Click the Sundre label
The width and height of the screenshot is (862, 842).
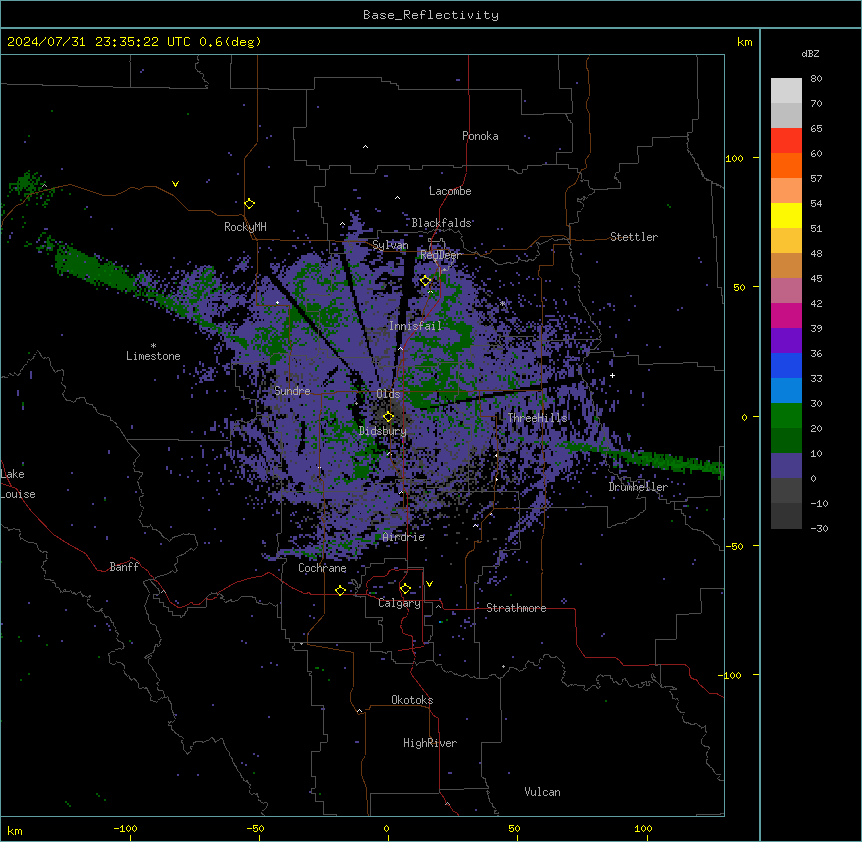click(292, 391)
